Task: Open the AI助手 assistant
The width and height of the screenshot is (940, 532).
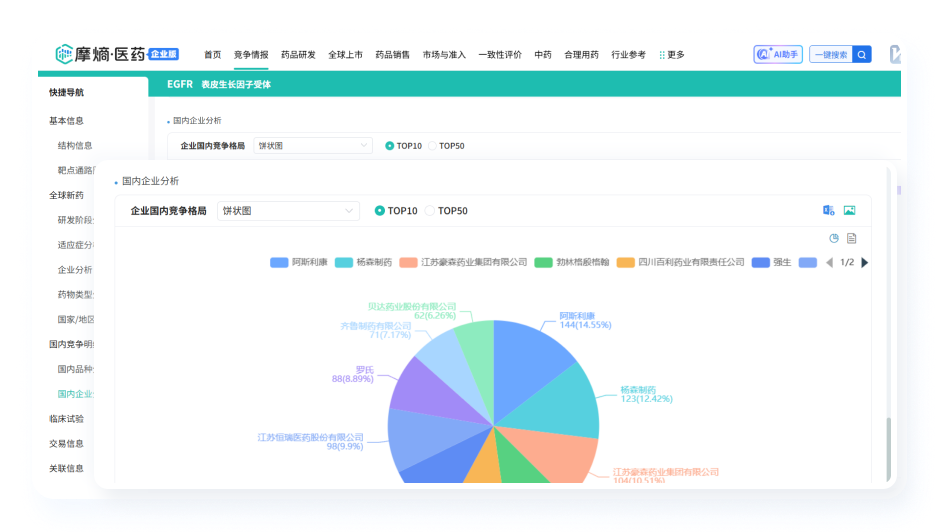Action: coord(778,55)
